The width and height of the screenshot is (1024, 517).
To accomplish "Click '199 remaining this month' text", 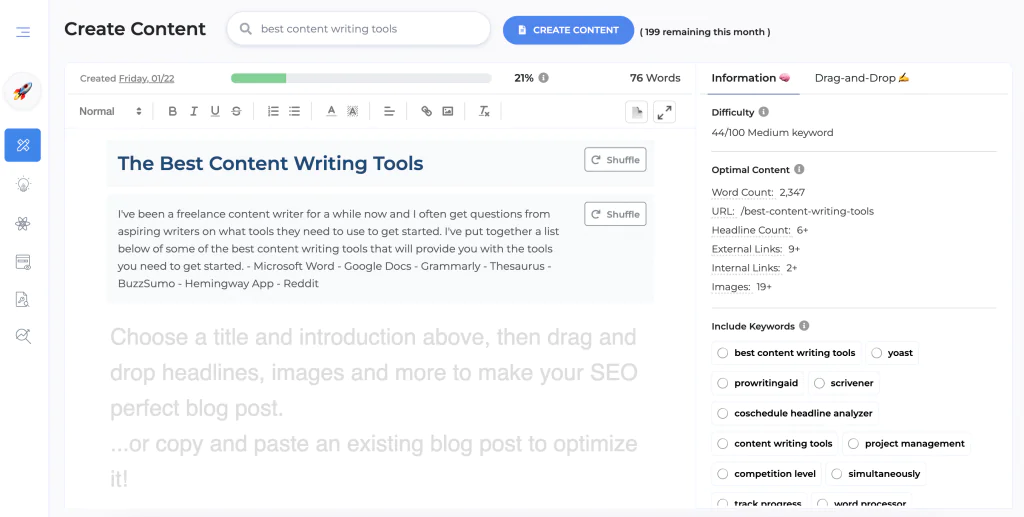I will [705, 32].
